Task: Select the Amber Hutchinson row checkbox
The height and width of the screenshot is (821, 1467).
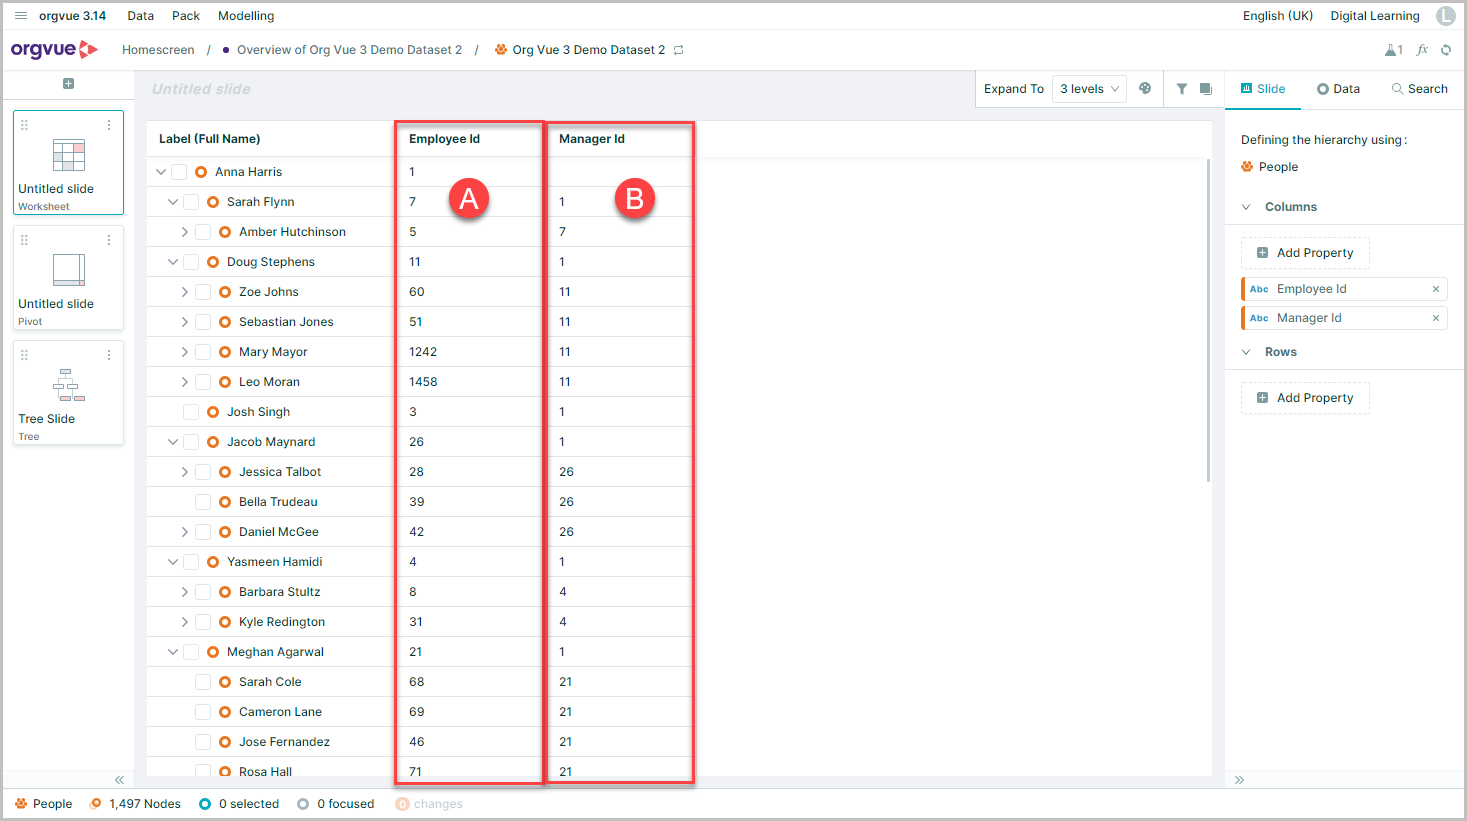Action: coord(203,232)
